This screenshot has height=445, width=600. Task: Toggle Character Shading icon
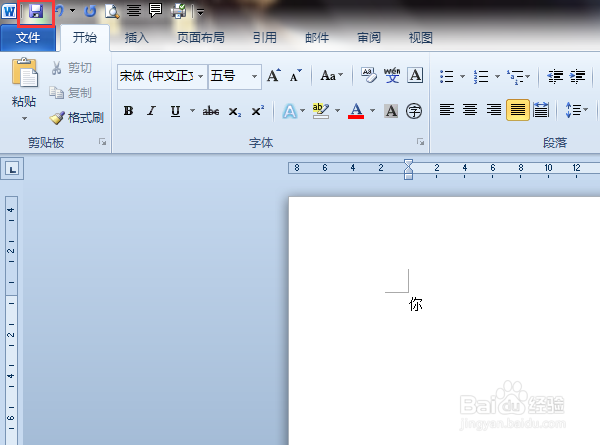pyautogui.click(x=391, y=111)
